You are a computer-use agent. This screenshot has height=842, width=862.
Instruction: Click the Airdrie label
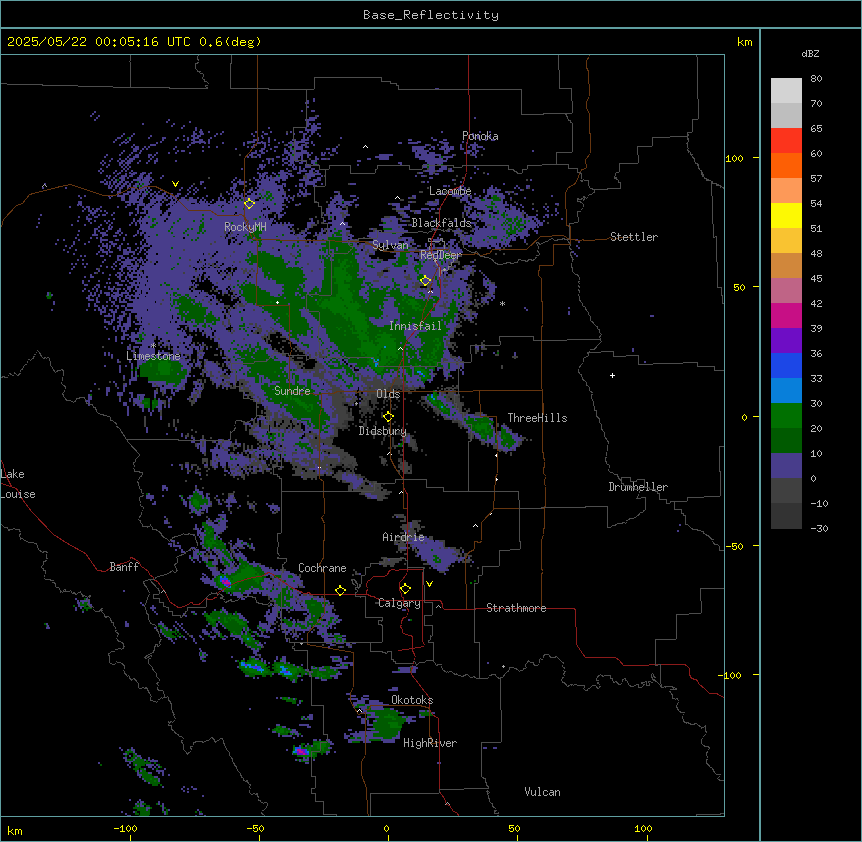(x=403, y=537)
